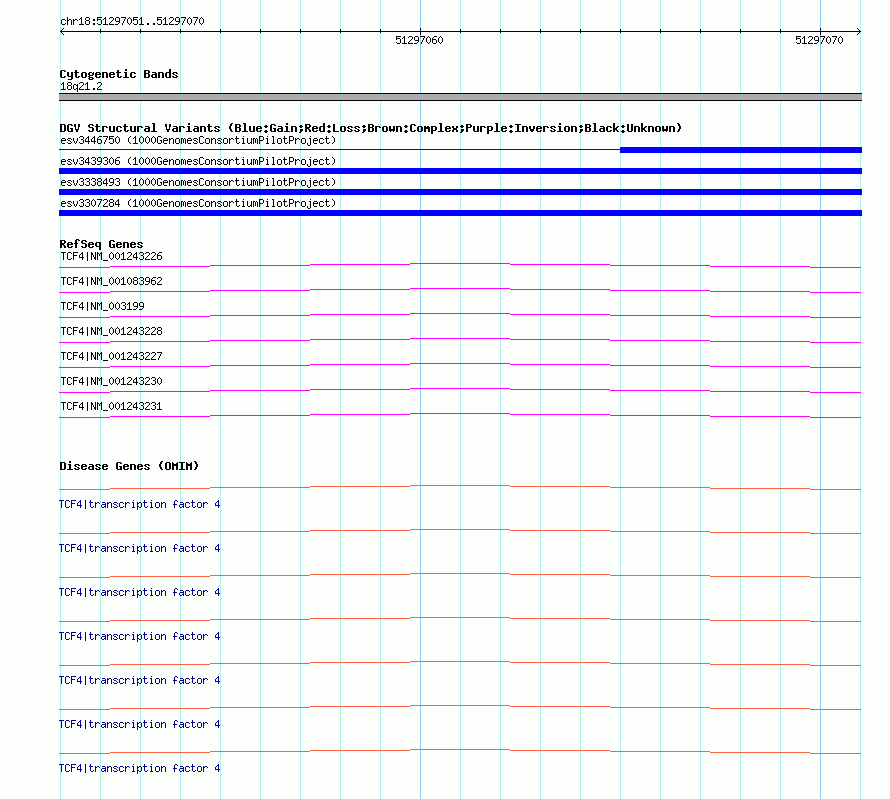Click the esv3338493 variant label
890x799 pixels.
coord(198,182)
